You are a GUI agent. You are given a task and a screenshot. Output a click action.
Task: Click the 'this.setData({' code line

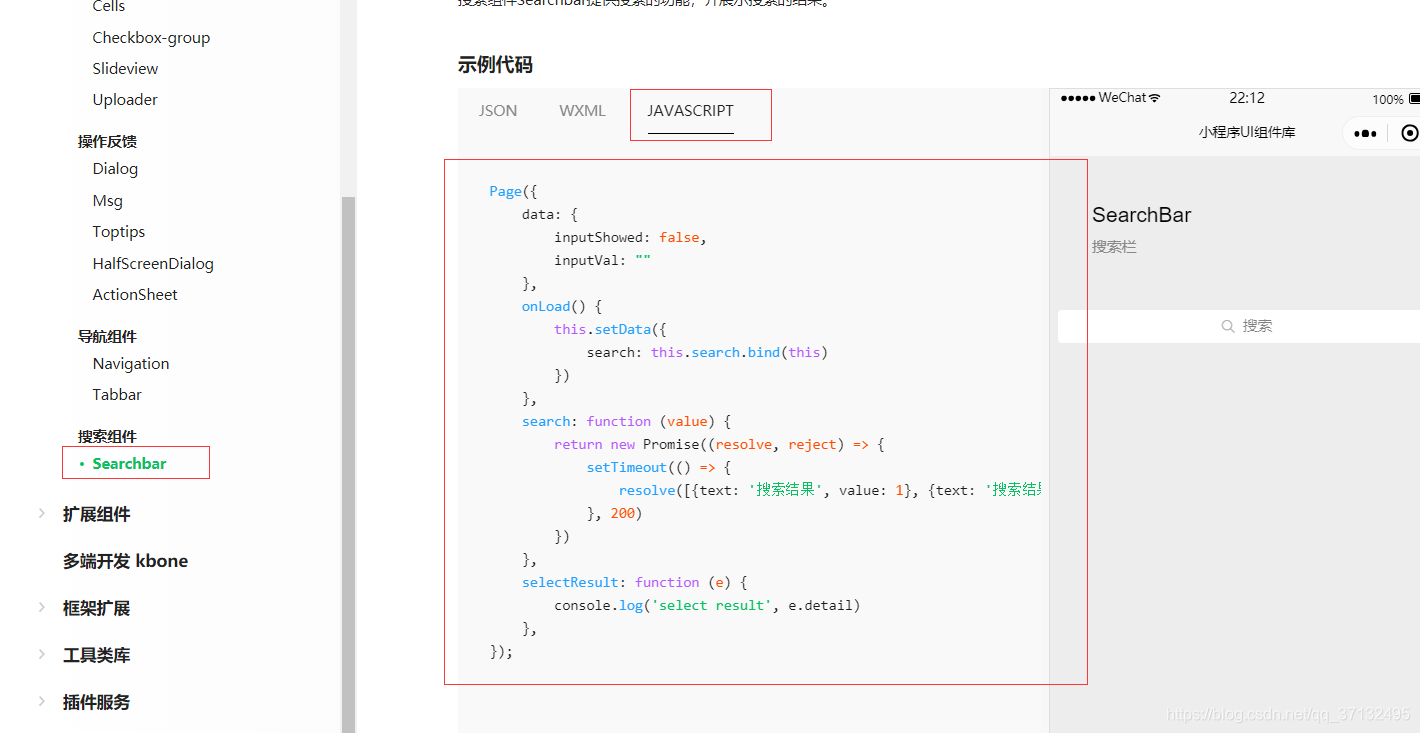[x=610, y=330]
